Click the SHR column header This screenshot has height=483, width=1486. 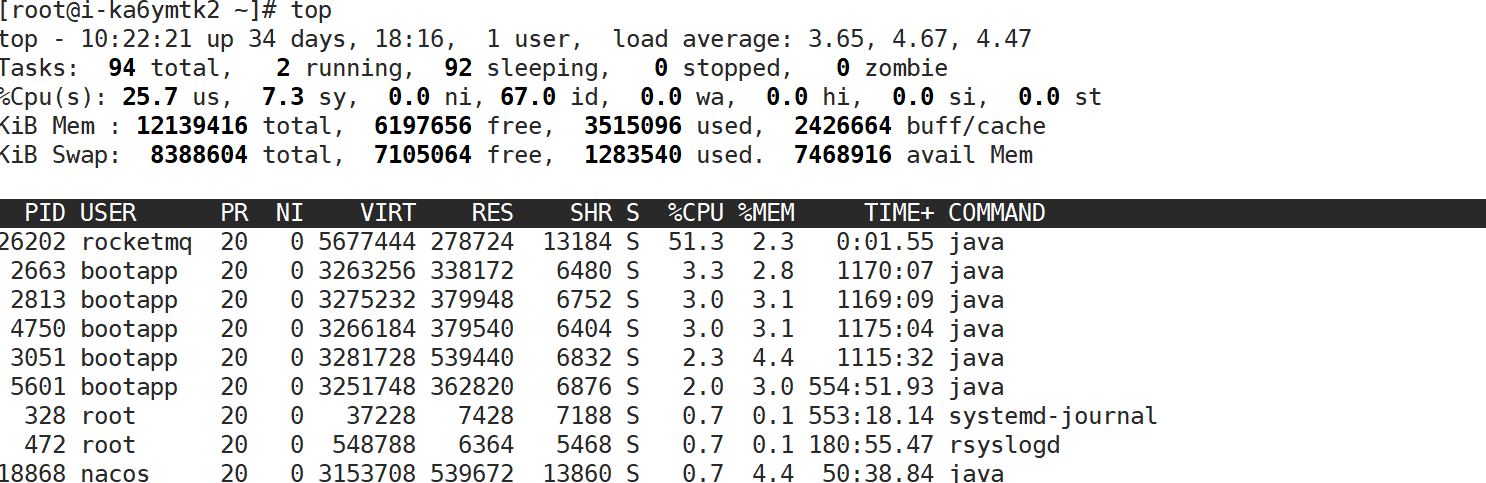tap(590, 213)
